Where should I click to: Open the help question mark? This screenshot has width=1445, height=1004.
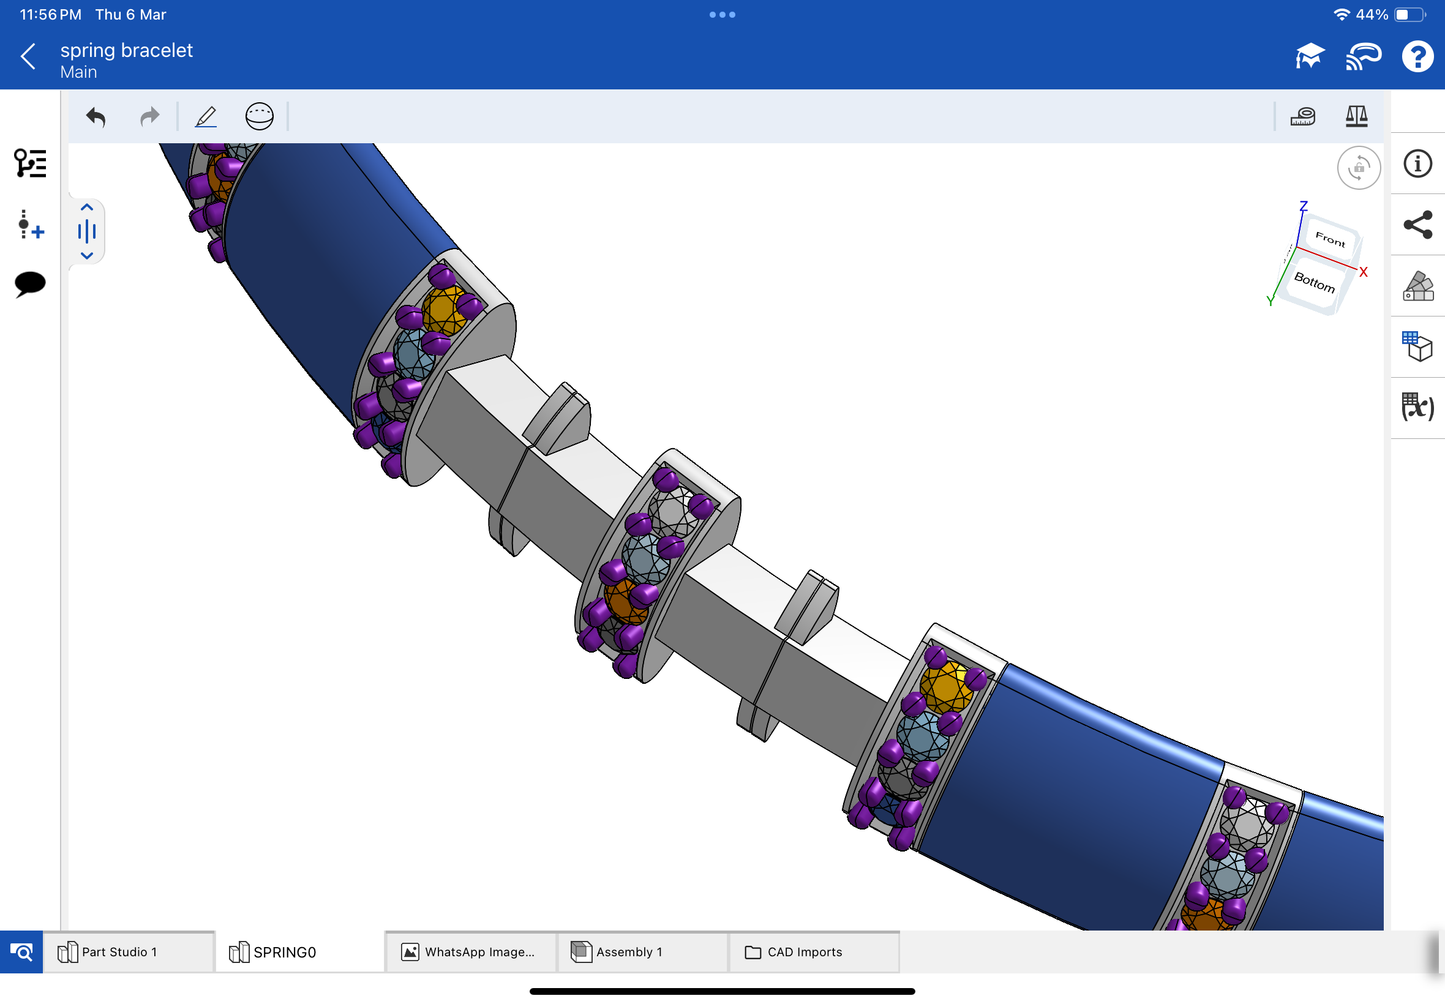coord(1417,57)
